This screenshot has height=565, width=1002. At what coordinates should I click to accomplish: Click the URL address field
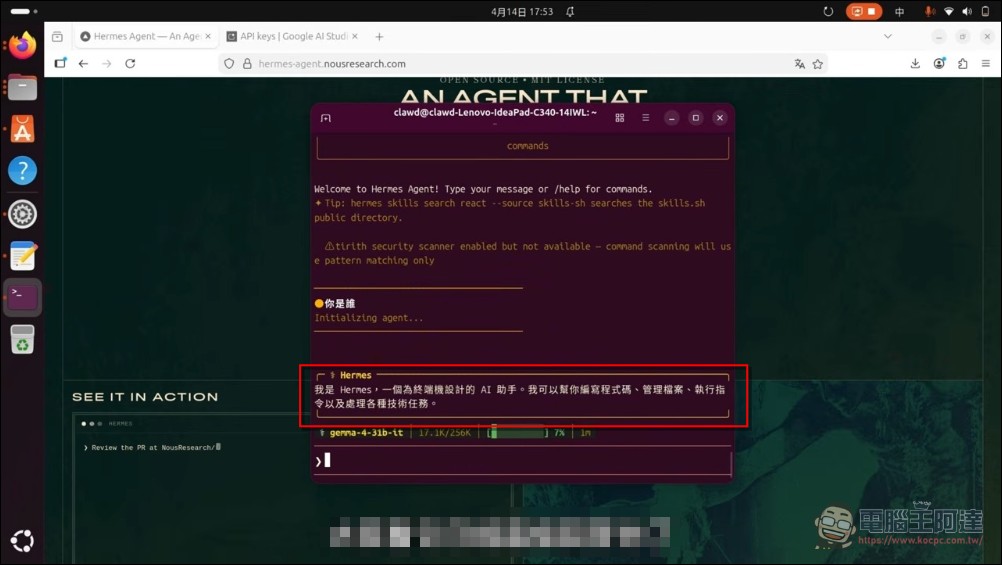(521, 64)
